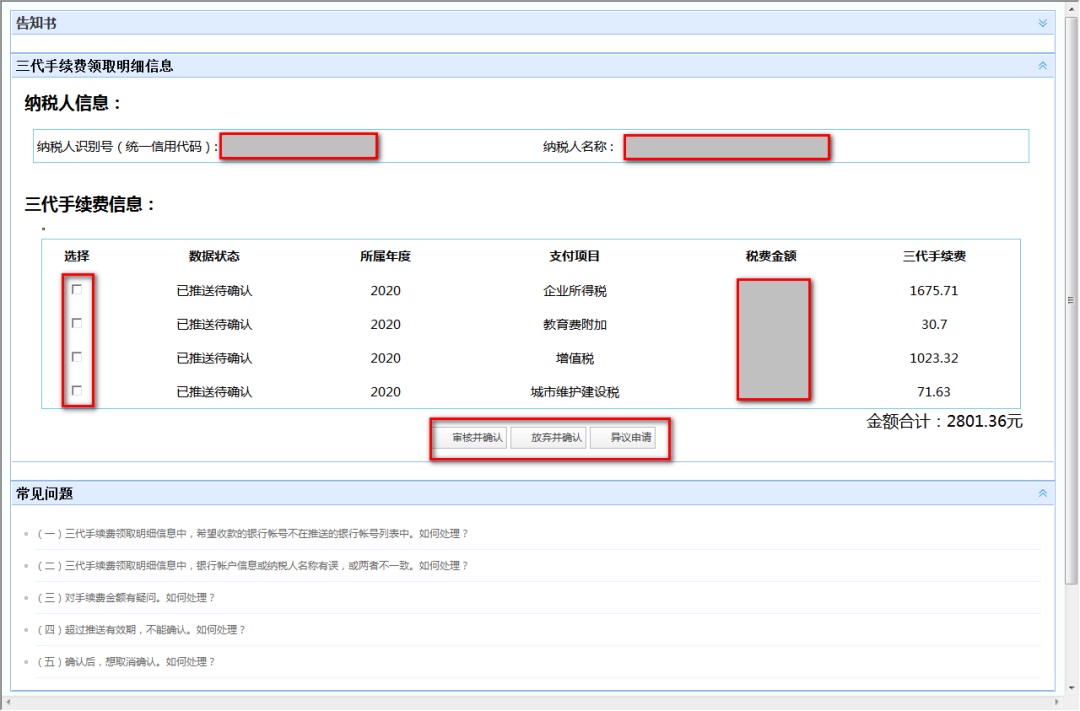Click the scrollbar up arrow
The height and width of the screenshot is (711, 1080).
(1069, 8)
